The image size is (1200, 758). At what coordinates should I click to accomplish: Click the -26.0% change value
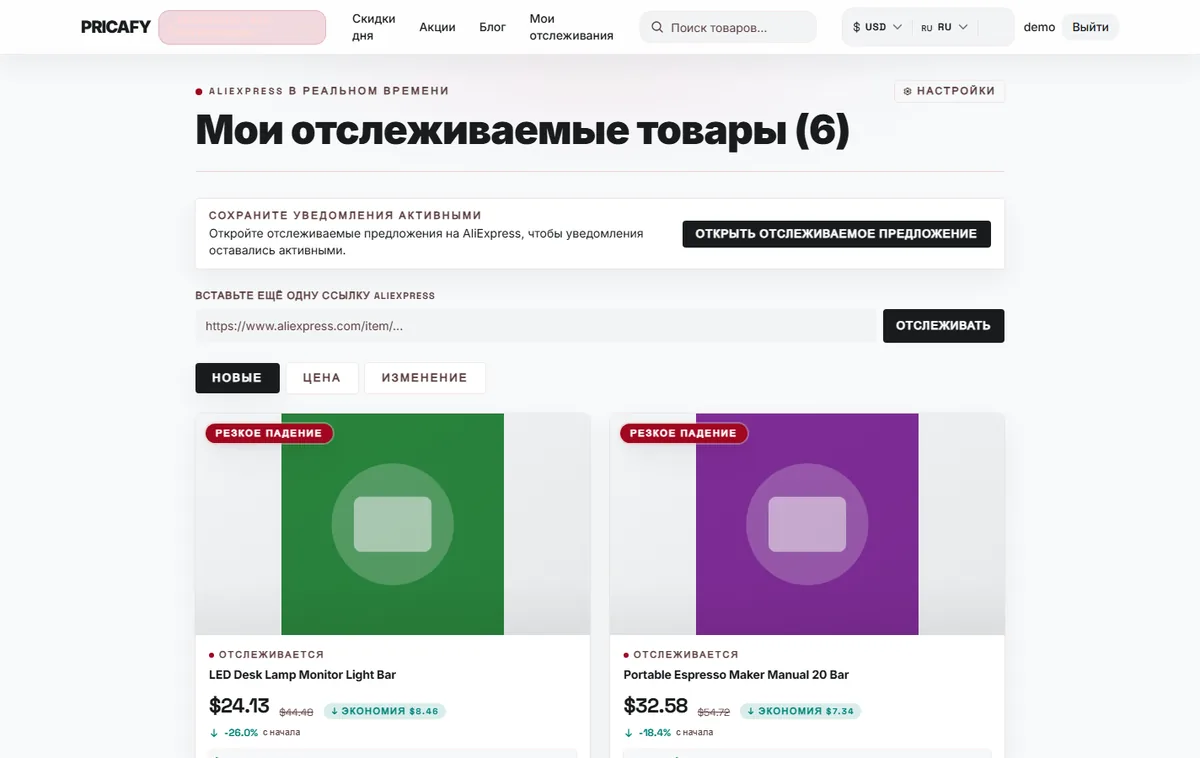[x=241, y=732]
